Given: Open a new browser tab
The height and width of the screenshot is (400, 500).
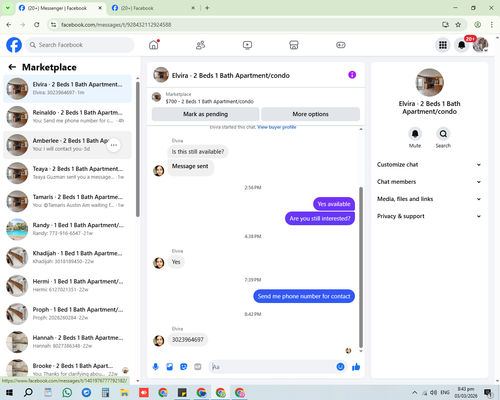Looking at the screenshot, I should coord(207,8).
